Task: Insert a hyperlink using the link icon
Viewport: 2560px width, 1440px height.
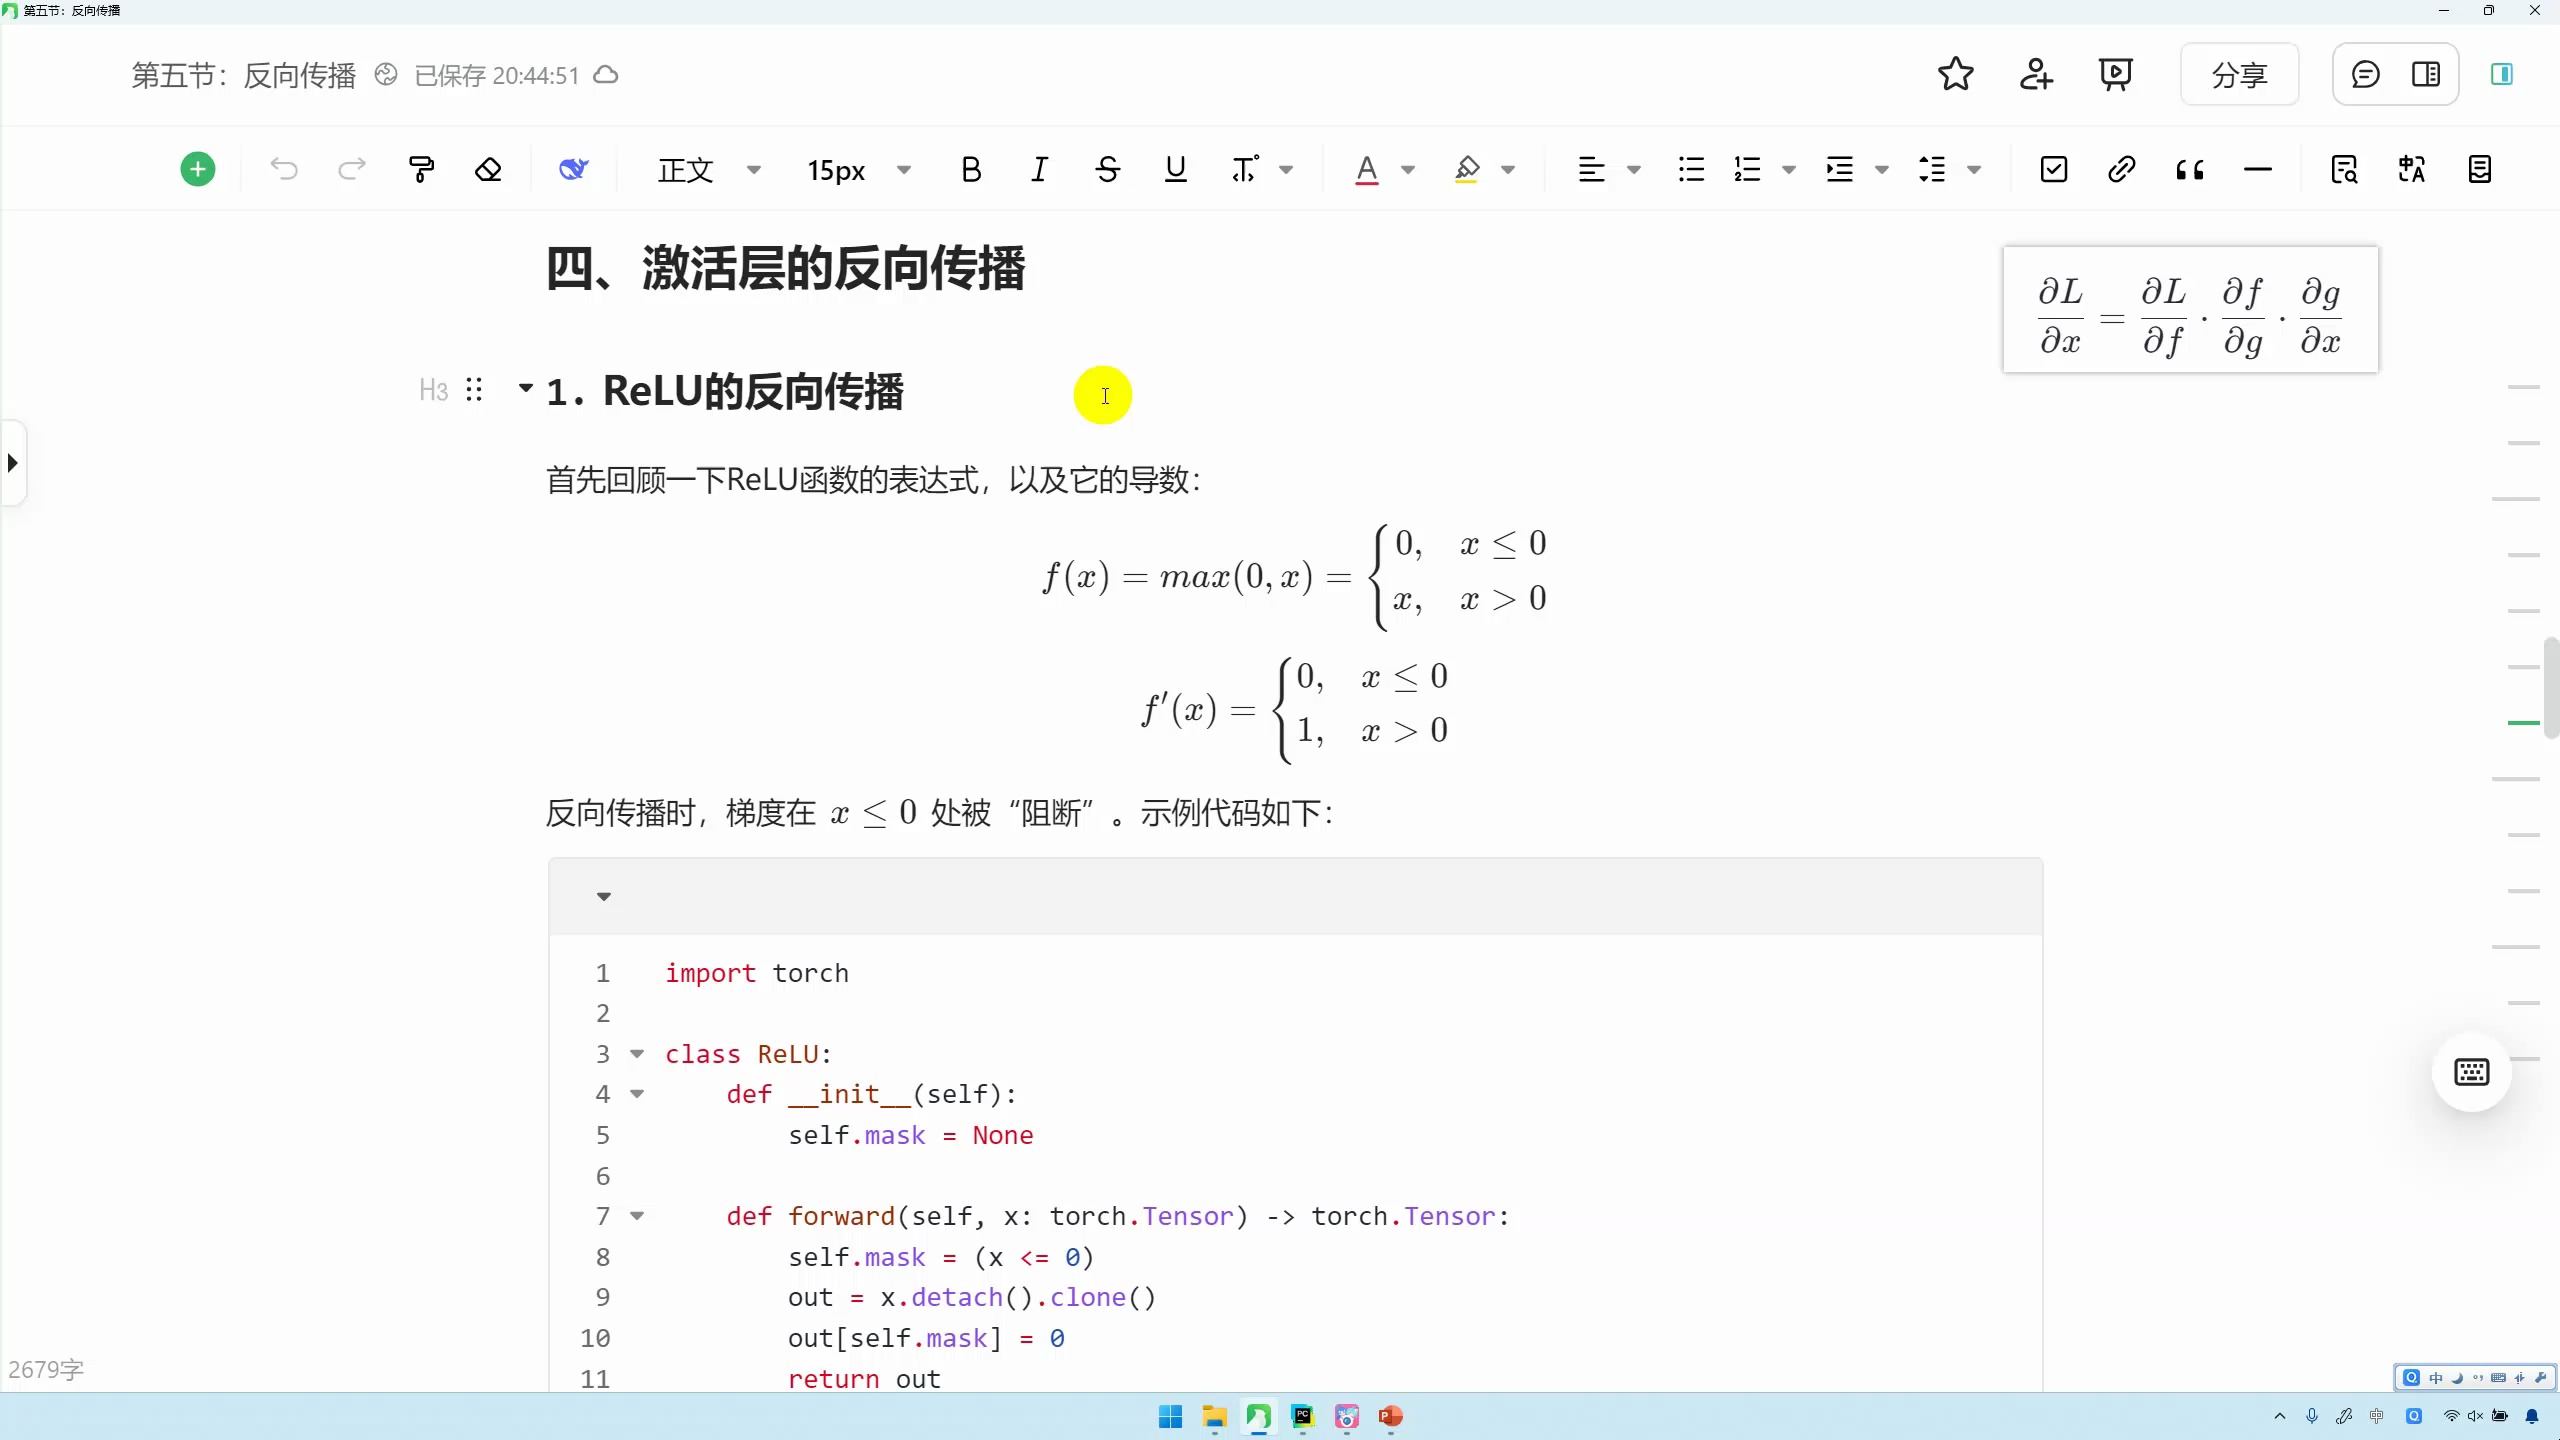Action: point(2121,168)
